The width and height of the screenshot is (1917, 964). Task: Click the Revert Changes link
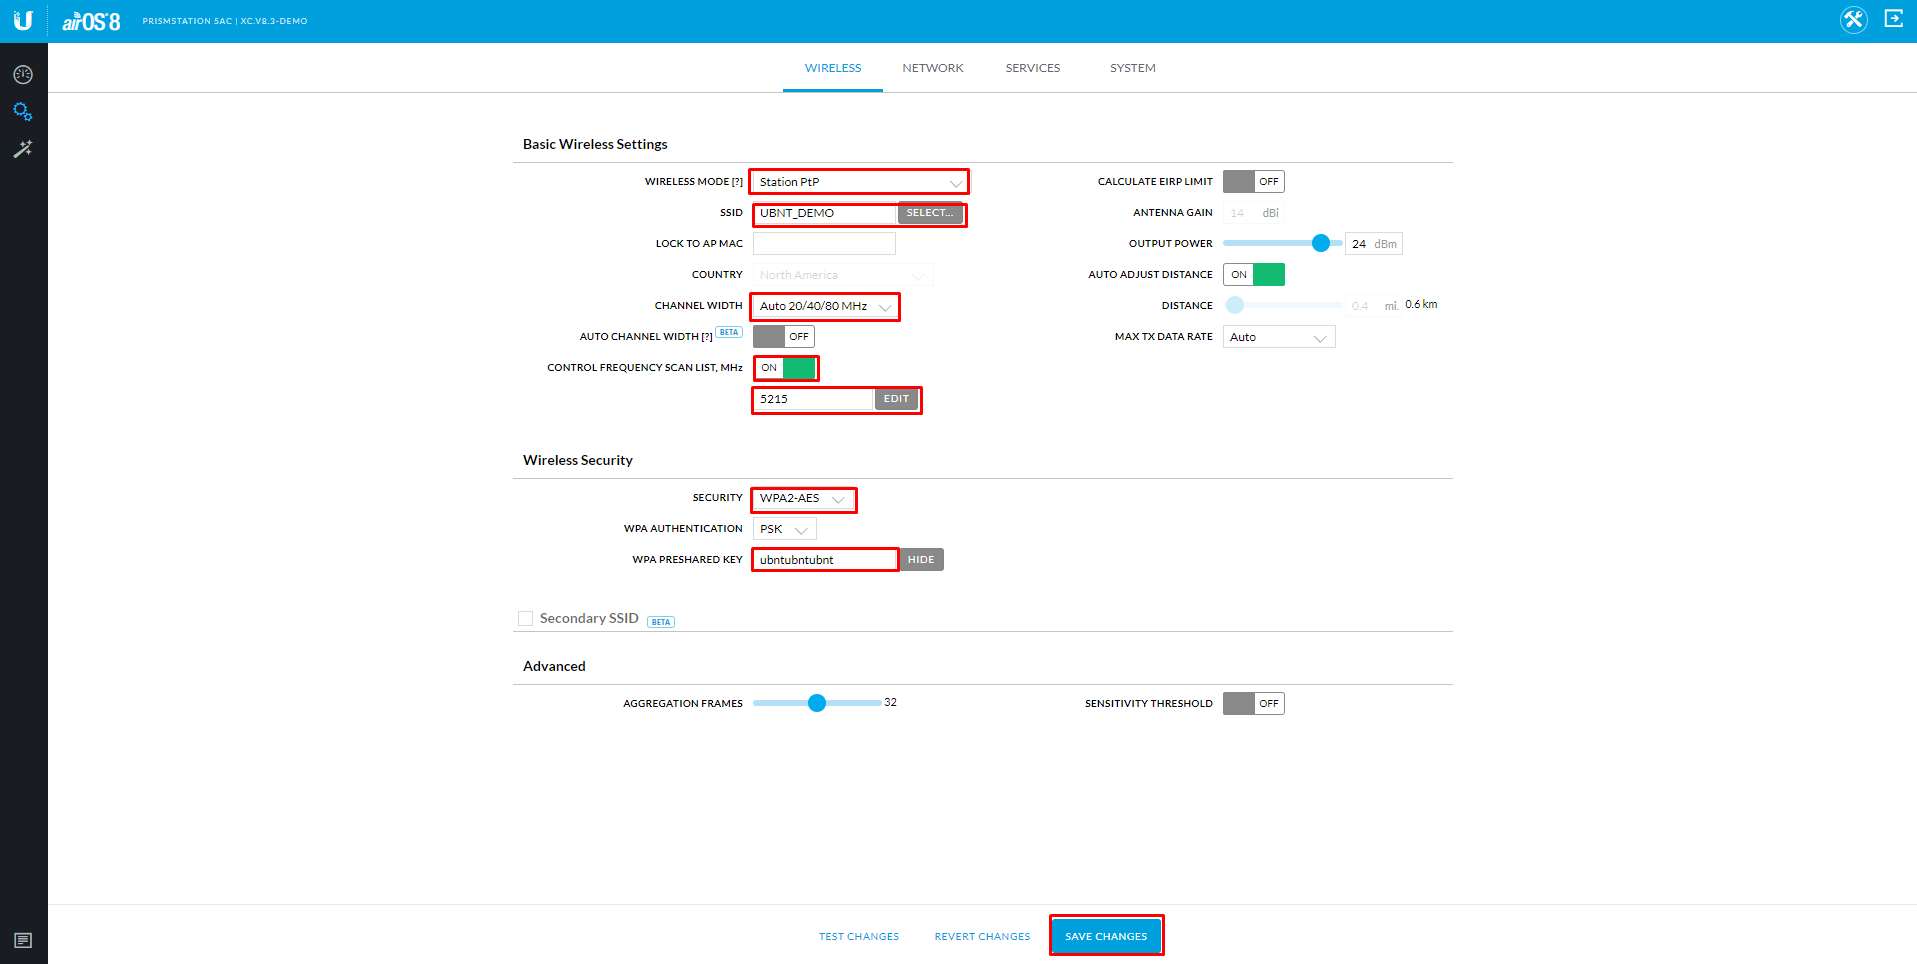point(982,937)
